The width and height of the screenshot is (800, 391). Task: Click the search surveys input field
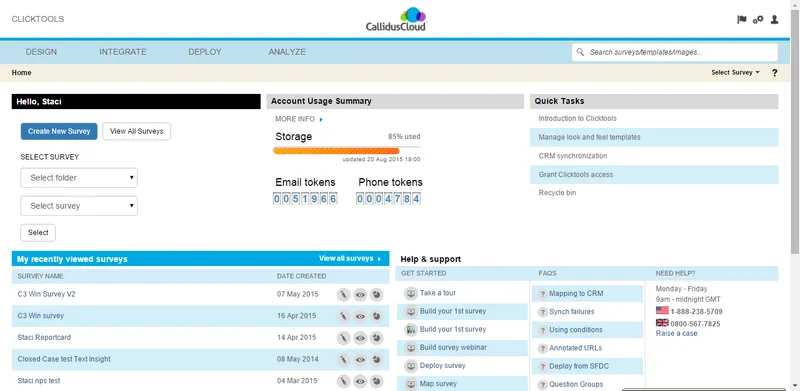coord(675,52)
